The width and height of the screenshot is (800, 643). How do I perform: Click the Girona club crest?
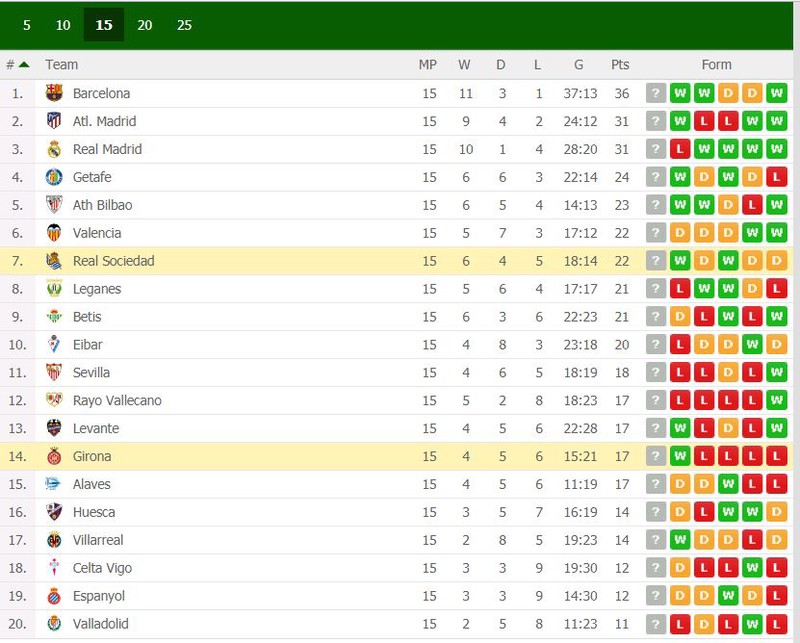[54, 456]
